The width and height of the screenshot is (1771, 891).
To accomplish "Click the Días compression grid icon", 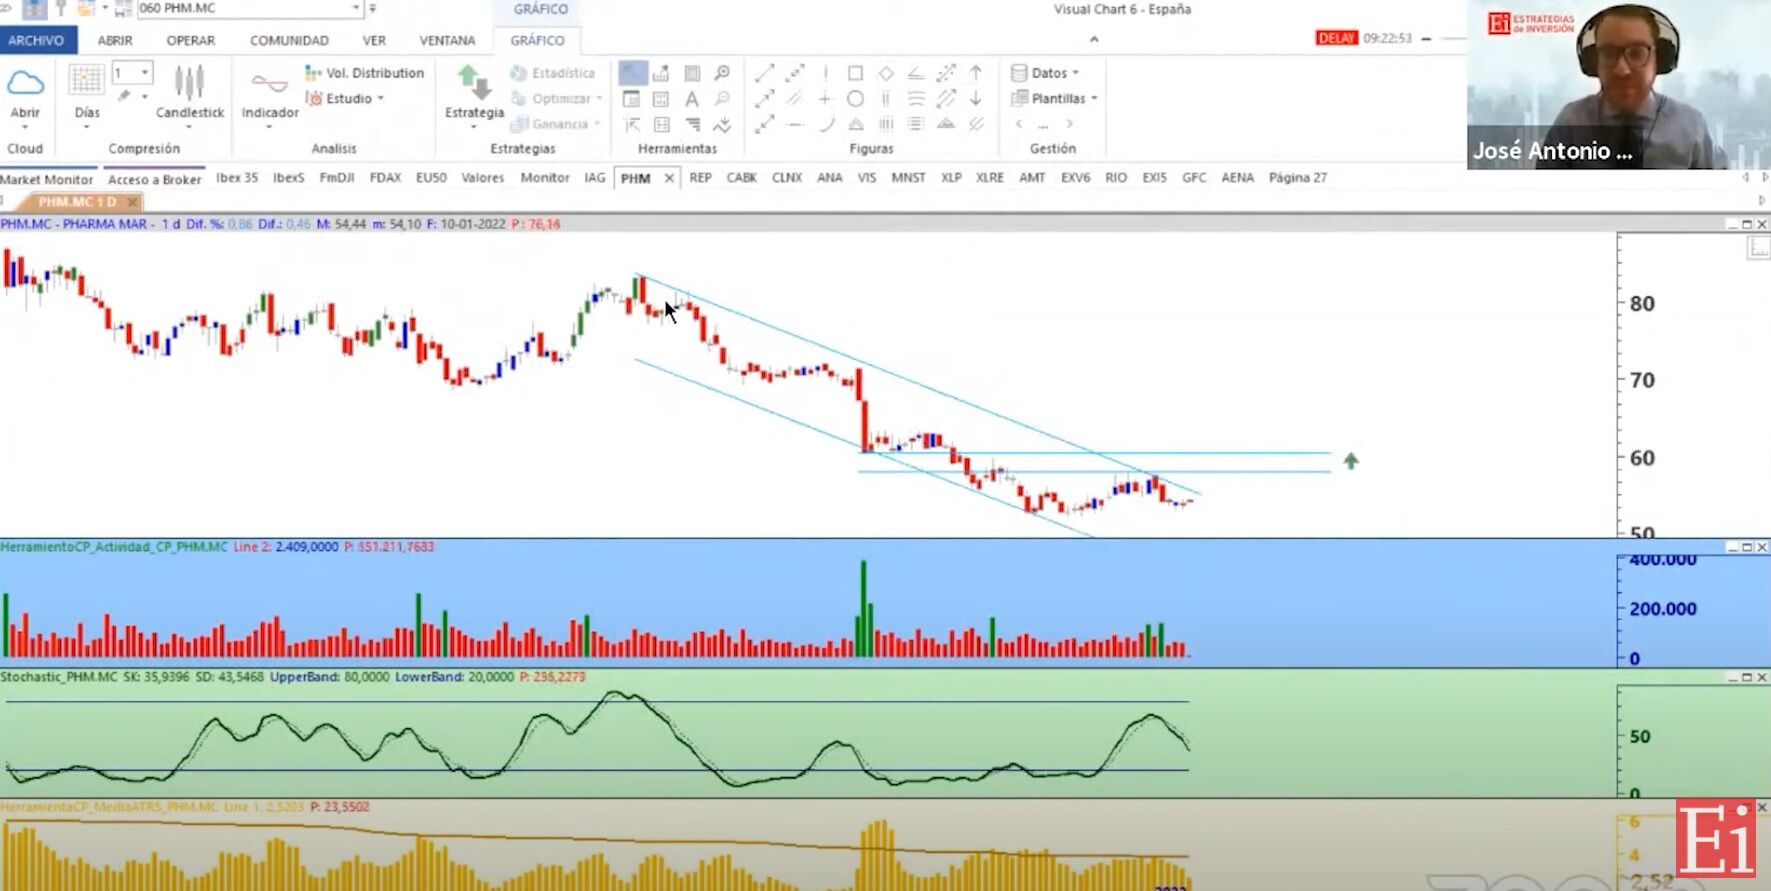I will click(x=87, y=80).
